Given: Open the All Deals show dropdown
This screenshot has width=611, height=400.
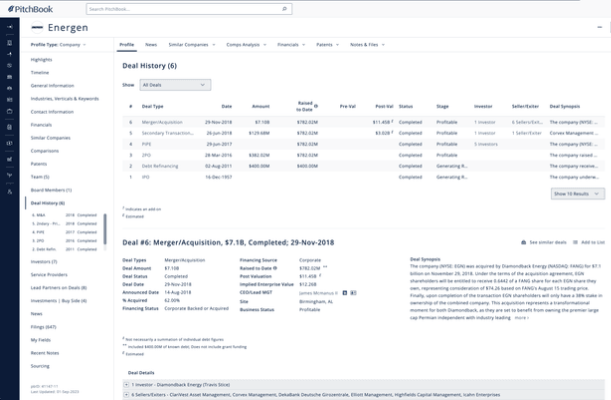Looking at the screenshot, I should pos(175,85).
